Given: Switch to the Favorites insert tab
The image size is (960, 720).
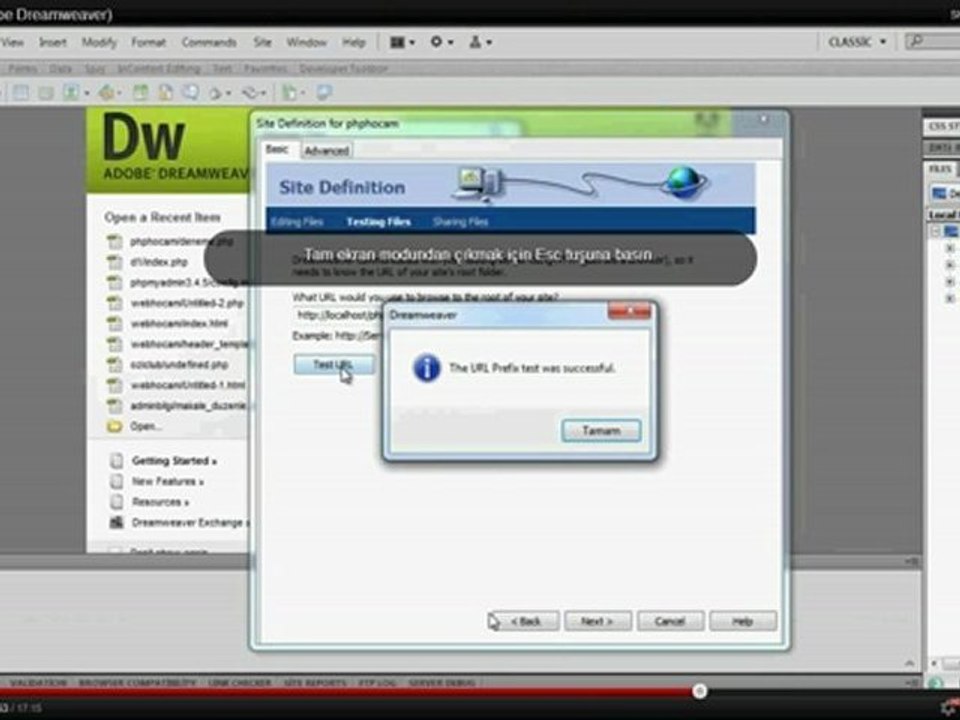Looking at the screenshot, I should (x=265, y=68).
